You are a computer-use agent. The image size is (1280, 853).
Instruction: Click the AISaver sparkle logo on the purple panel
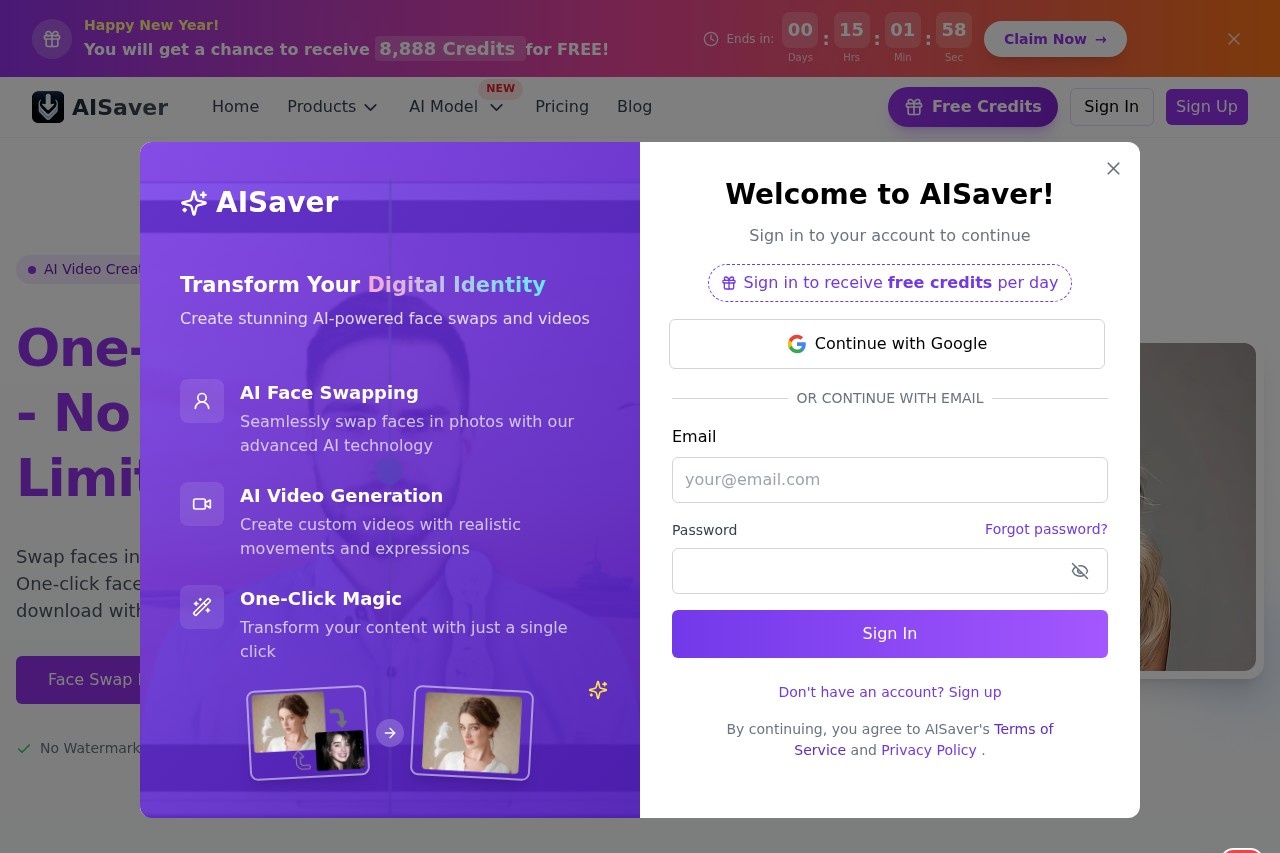pos(193,202)
